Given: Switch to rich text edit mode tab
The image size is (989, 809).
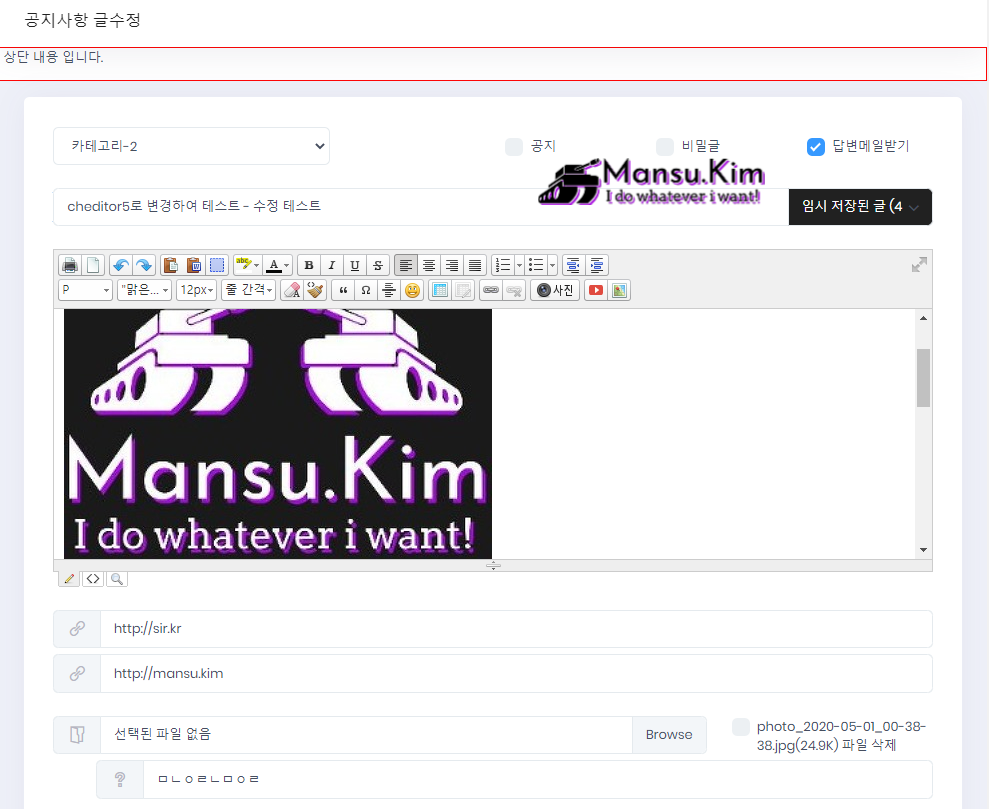Looking at the screenshot, I should click(x=69, y=579).
